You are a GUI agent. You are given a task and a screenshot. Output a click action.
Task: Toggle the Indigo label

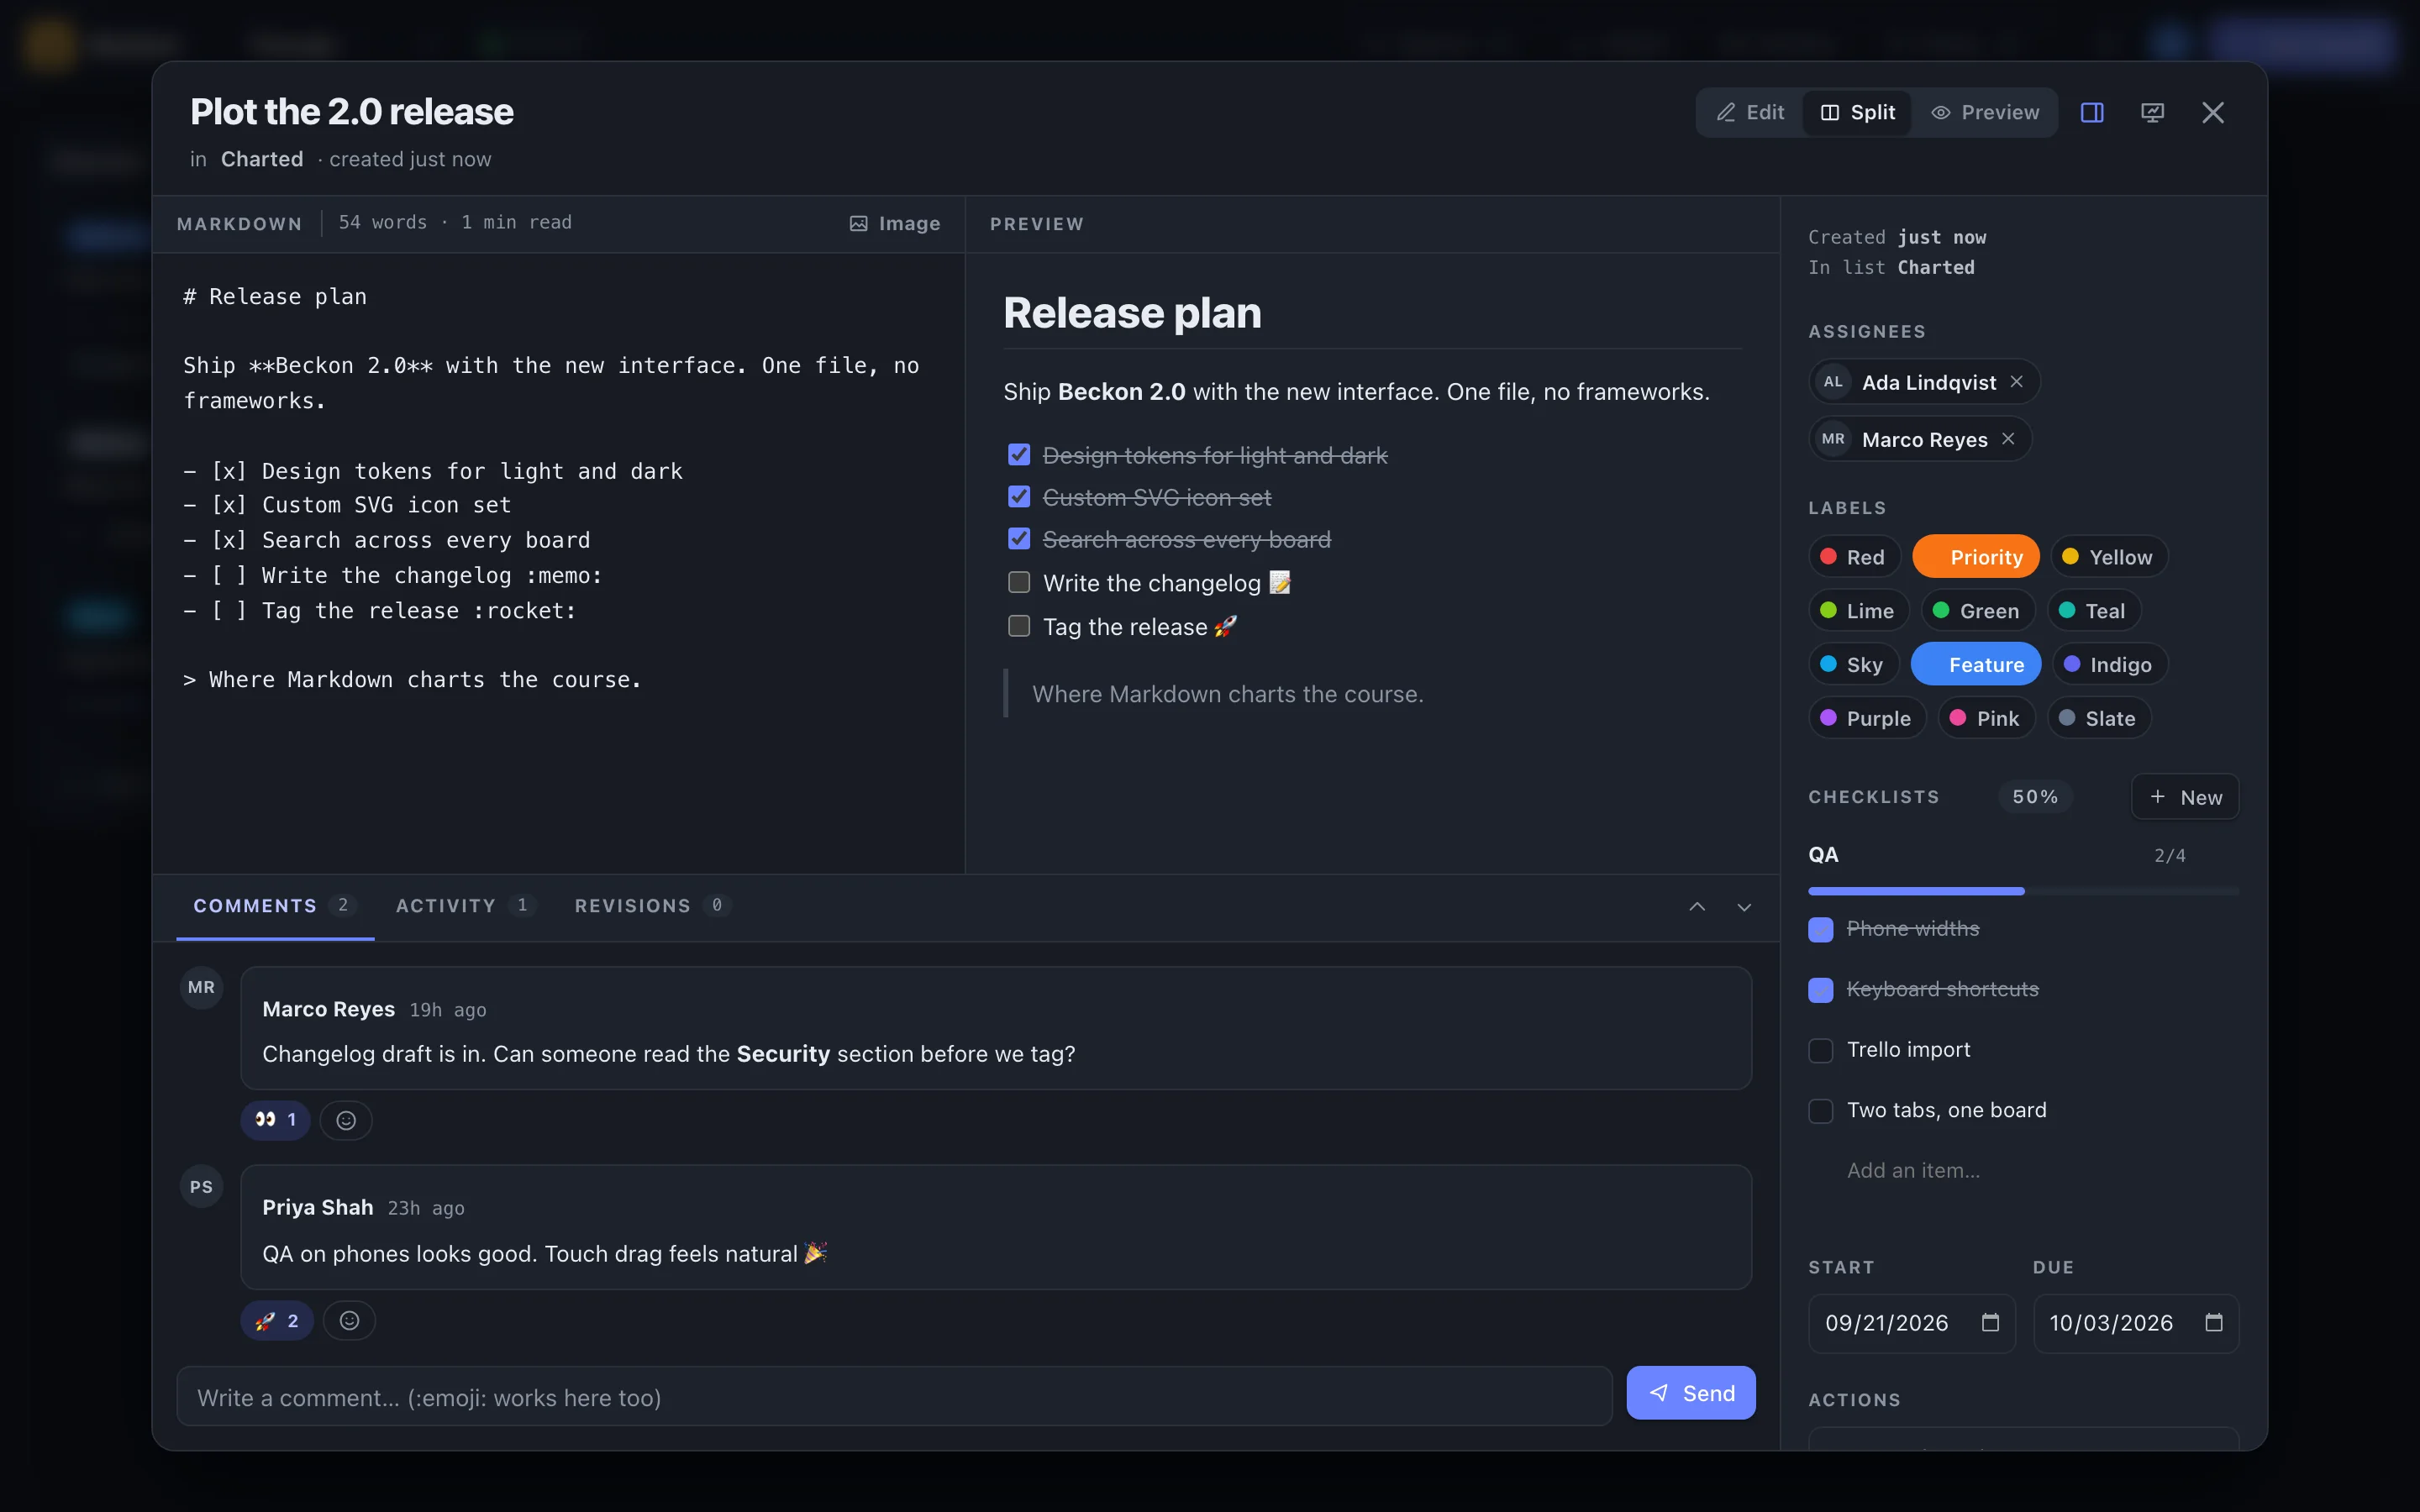click(x=2109, y=665)
